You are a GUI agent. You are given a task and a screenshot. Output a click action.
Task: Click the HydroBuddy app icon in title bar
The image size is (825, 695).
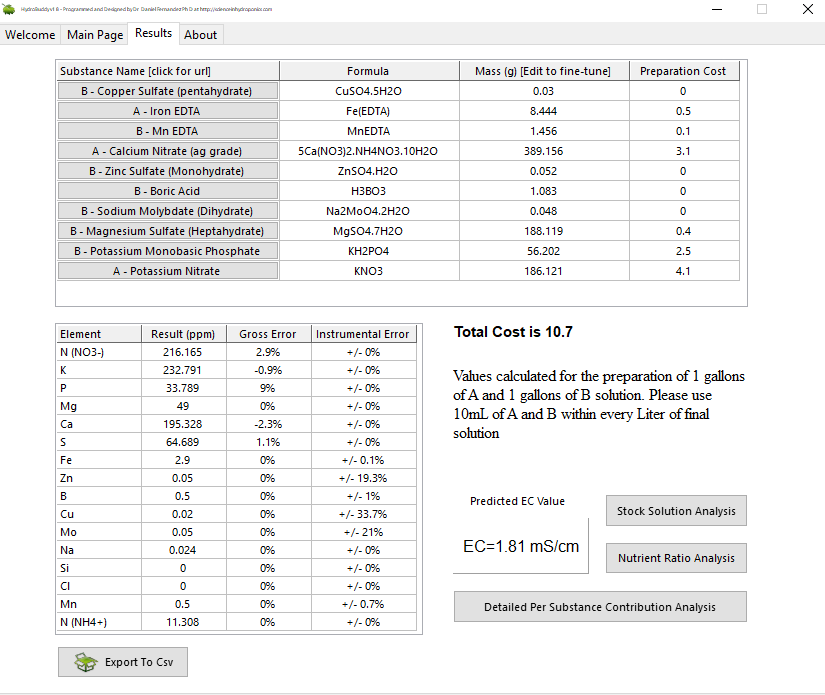point(9,9)
